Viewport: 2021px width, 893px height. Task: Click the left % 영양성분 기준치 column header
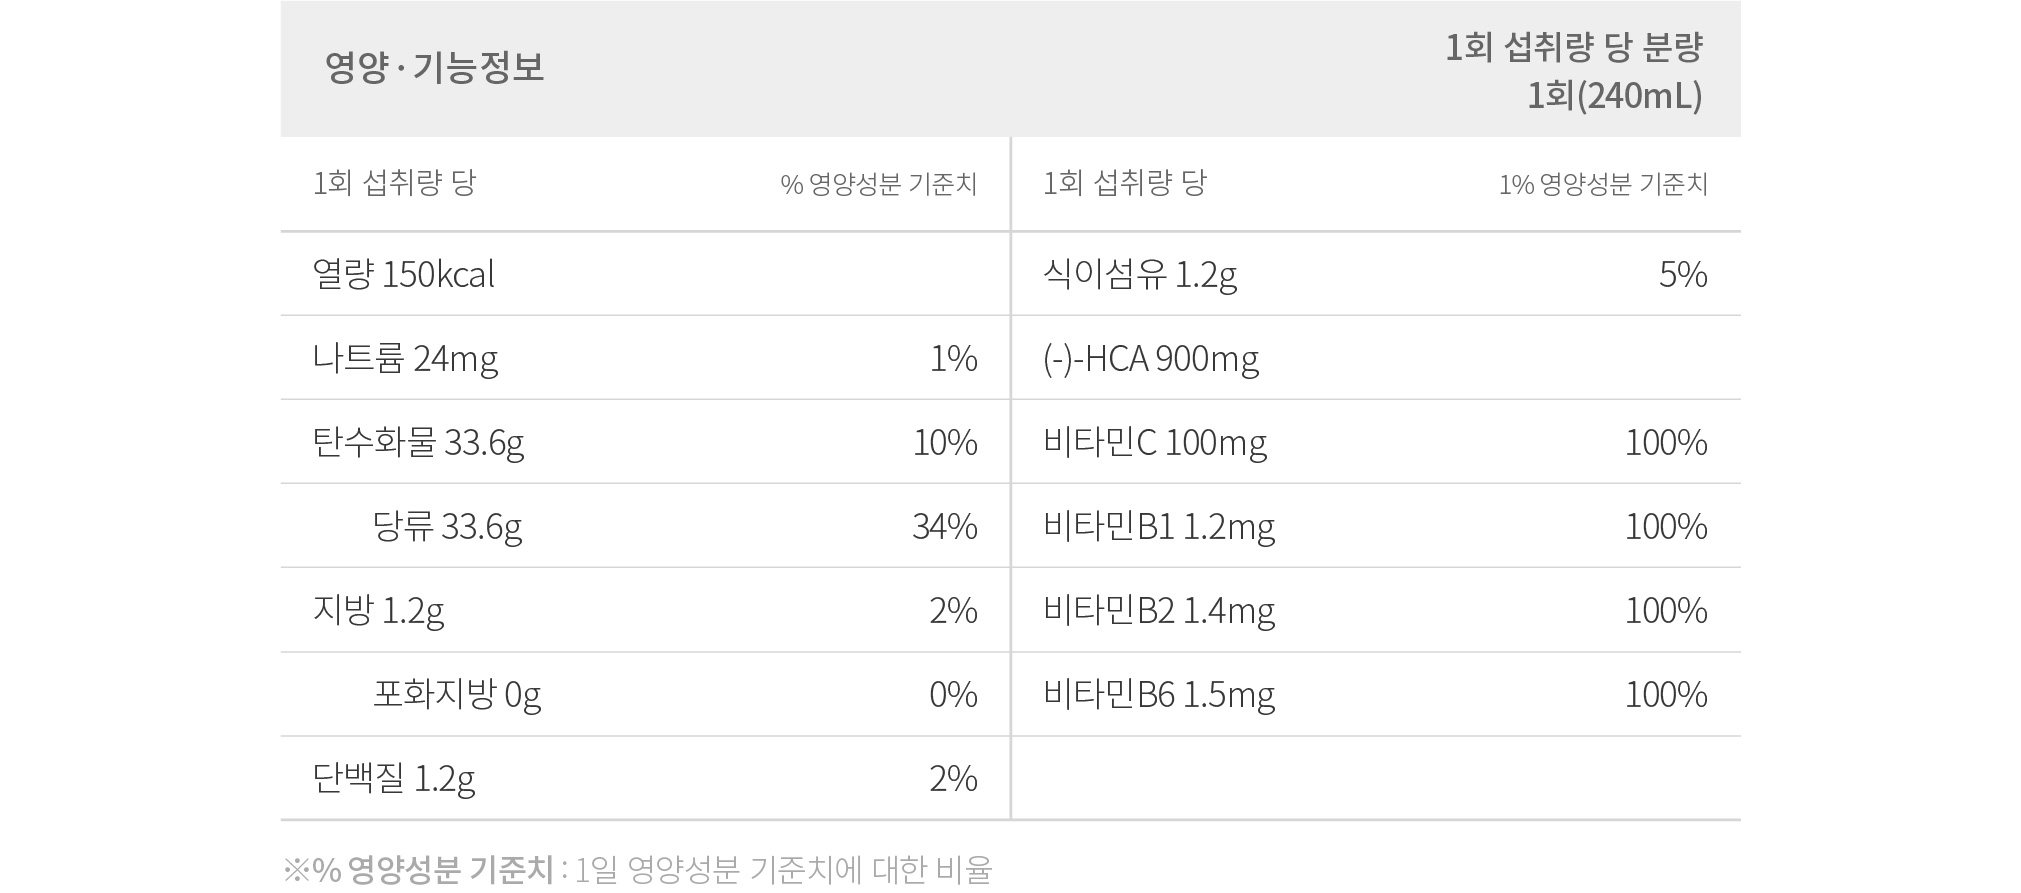tap(879, 184)
